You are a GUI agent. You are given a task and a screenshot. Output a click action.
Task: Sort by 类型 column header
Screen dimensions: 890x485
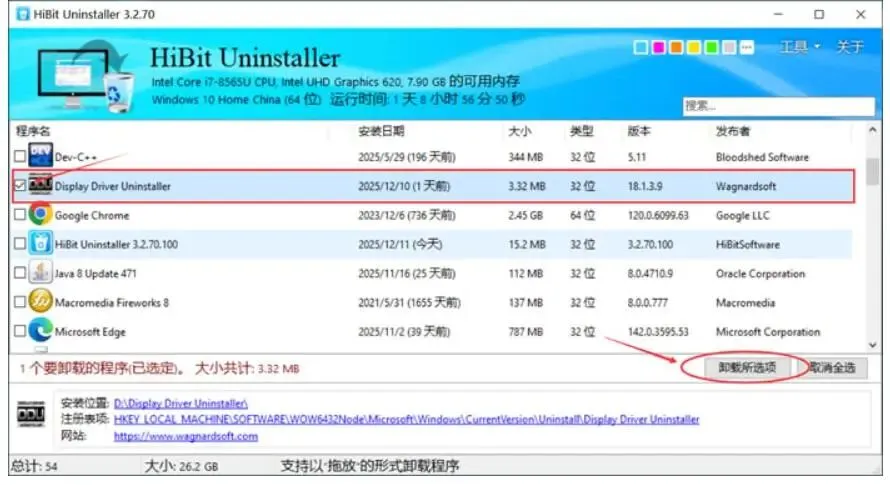click(x=581, y=131)
